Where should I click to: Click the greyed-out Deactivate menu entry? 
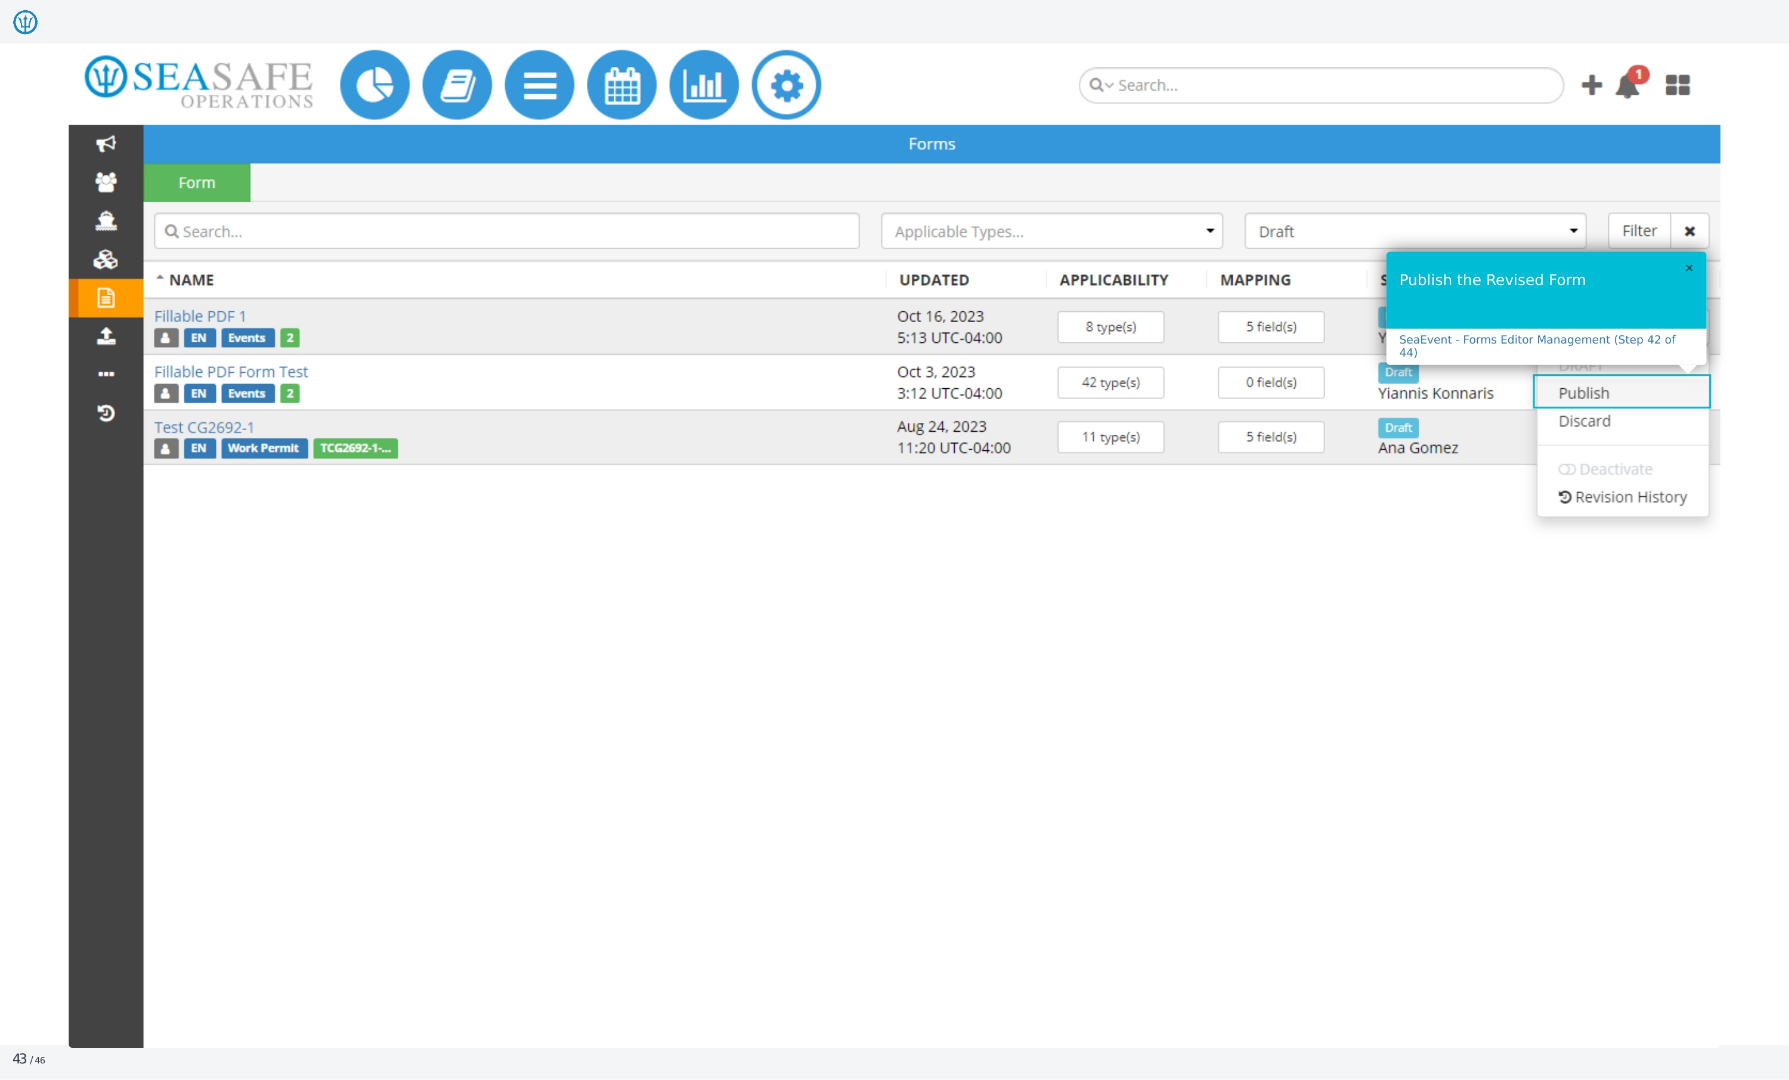(1606, 469)
